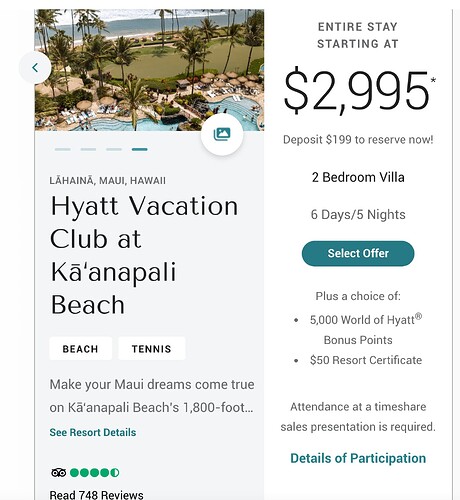Click the previous image arrow
This screenshot has height=500, width=460.
click(x=35, y=68)
